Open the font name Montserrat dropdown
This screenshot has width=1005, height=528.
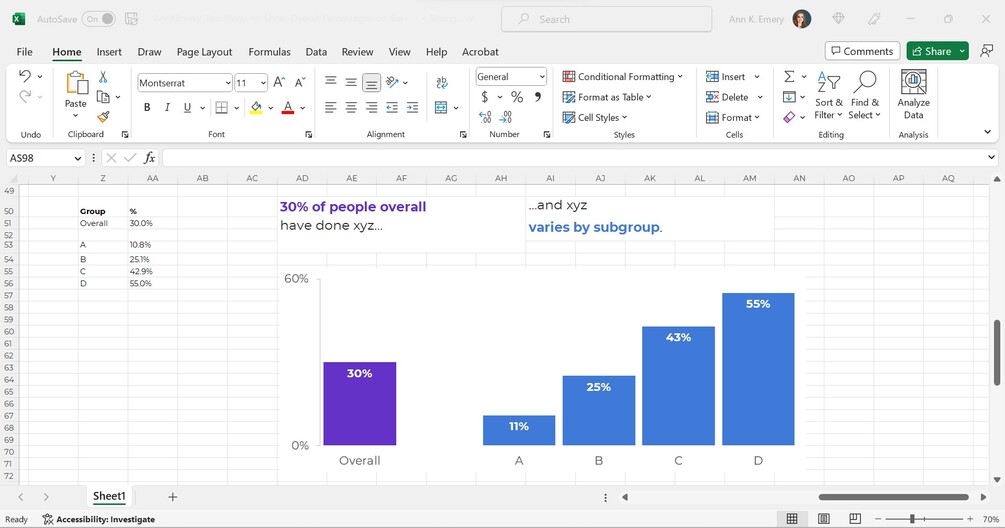coord(228,83)
